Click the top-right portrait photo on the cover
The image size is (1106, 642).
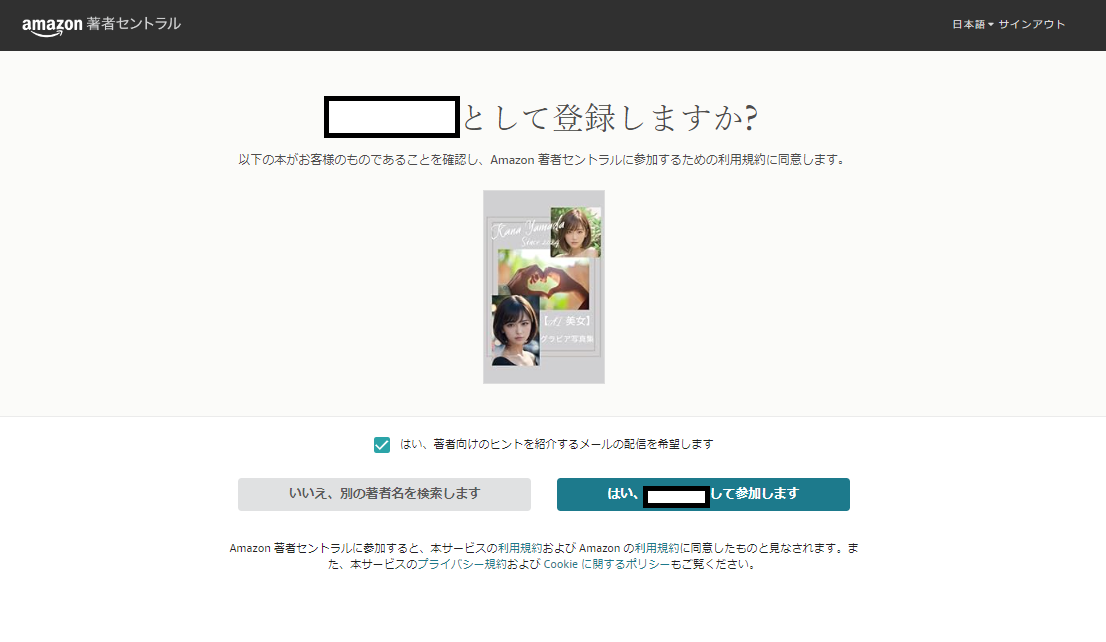[575, 232]
